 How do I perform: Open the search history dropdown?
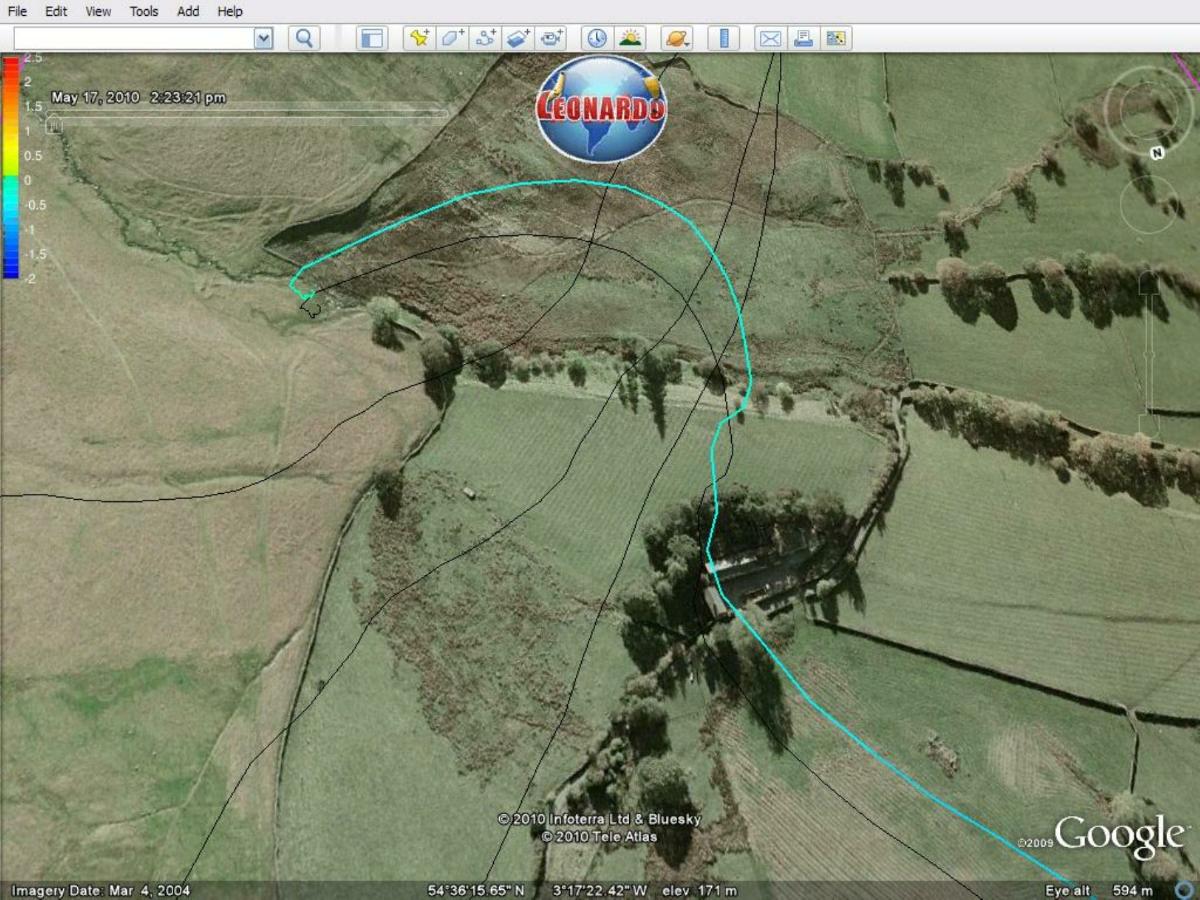tap(263, 38)
